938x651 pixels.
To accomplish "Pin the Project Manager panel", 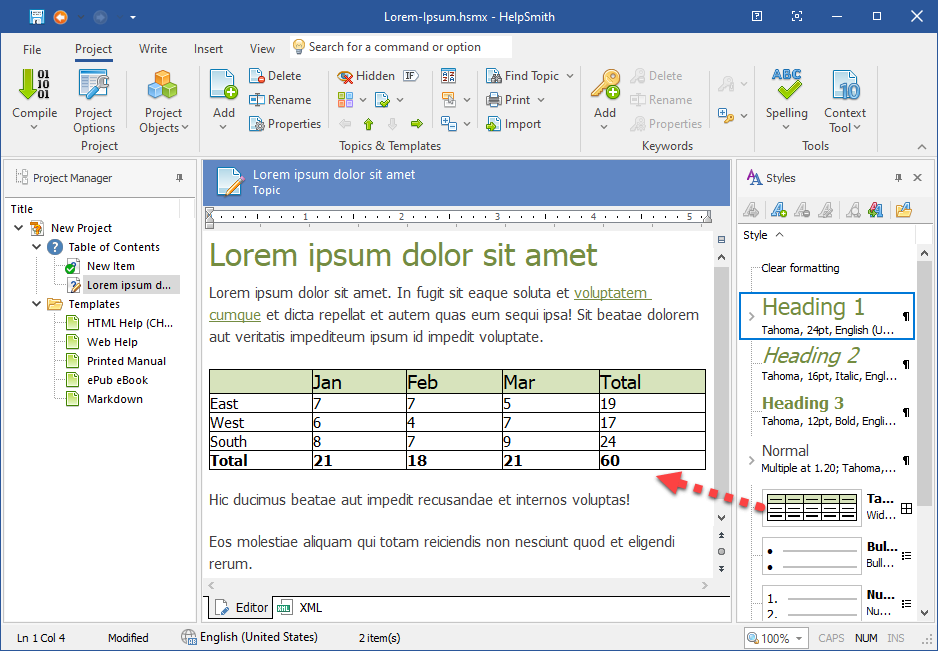I will point(179,178).
